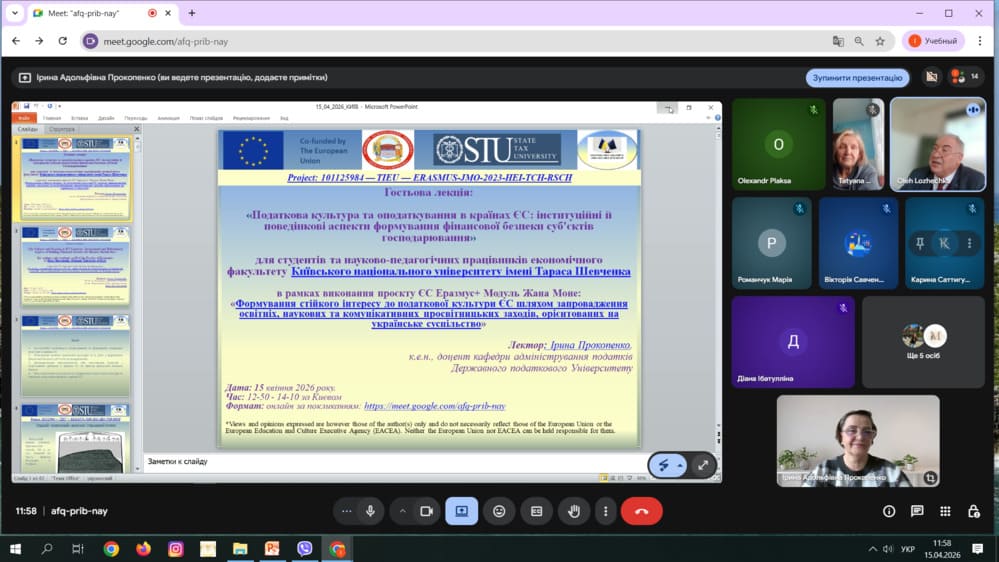
Task: Expand audio settings arrow next to microphone
Action: (x=347, y=511)
